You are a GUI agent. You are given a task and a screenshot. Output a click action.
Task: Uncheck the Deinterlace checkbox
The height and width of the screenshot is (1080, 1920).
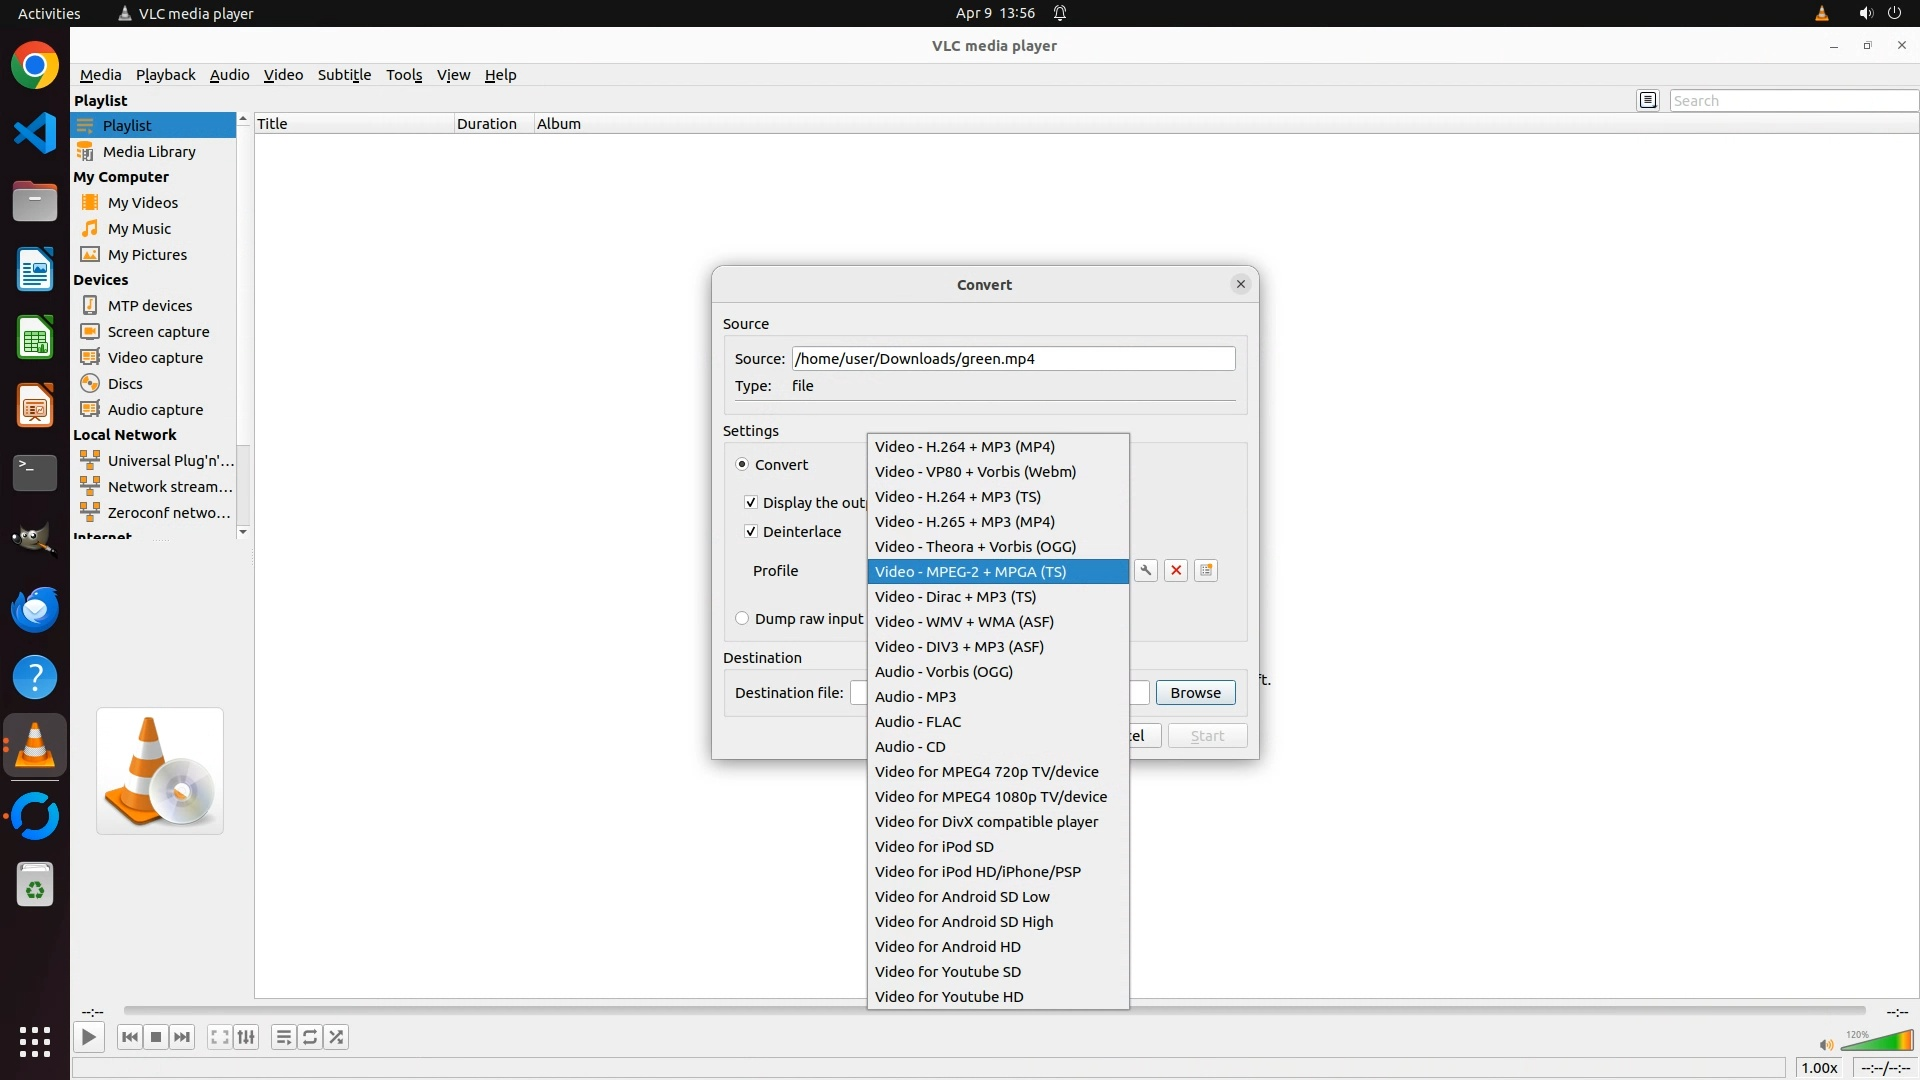click(x=751, y=532)
